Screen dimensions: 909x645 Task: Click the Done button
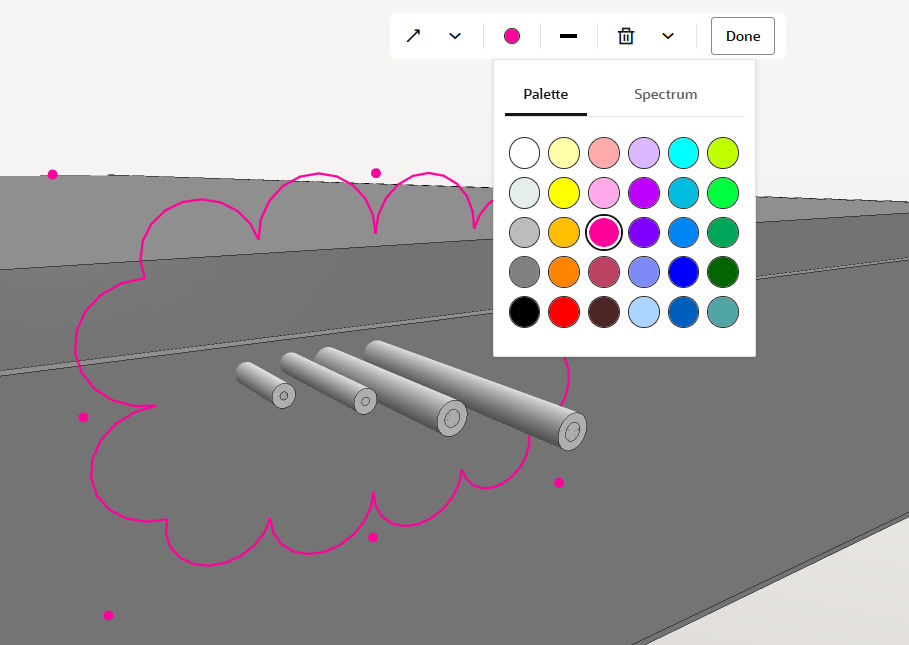point(743,36)
